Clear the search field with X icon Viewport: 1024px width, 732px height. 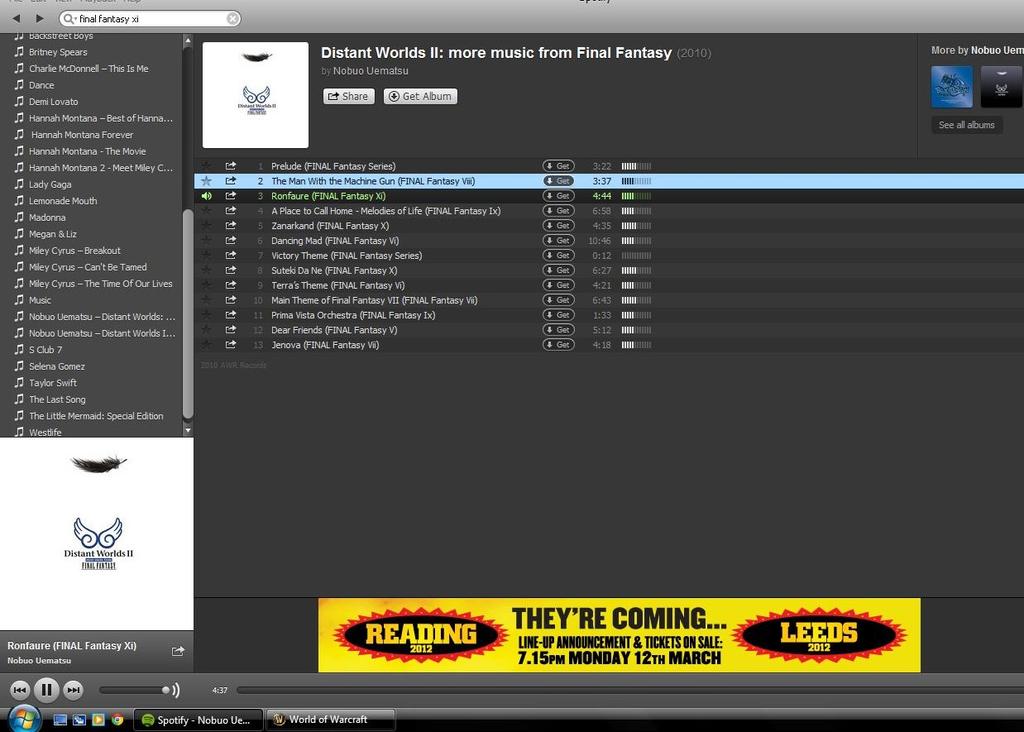pos(232,18)
